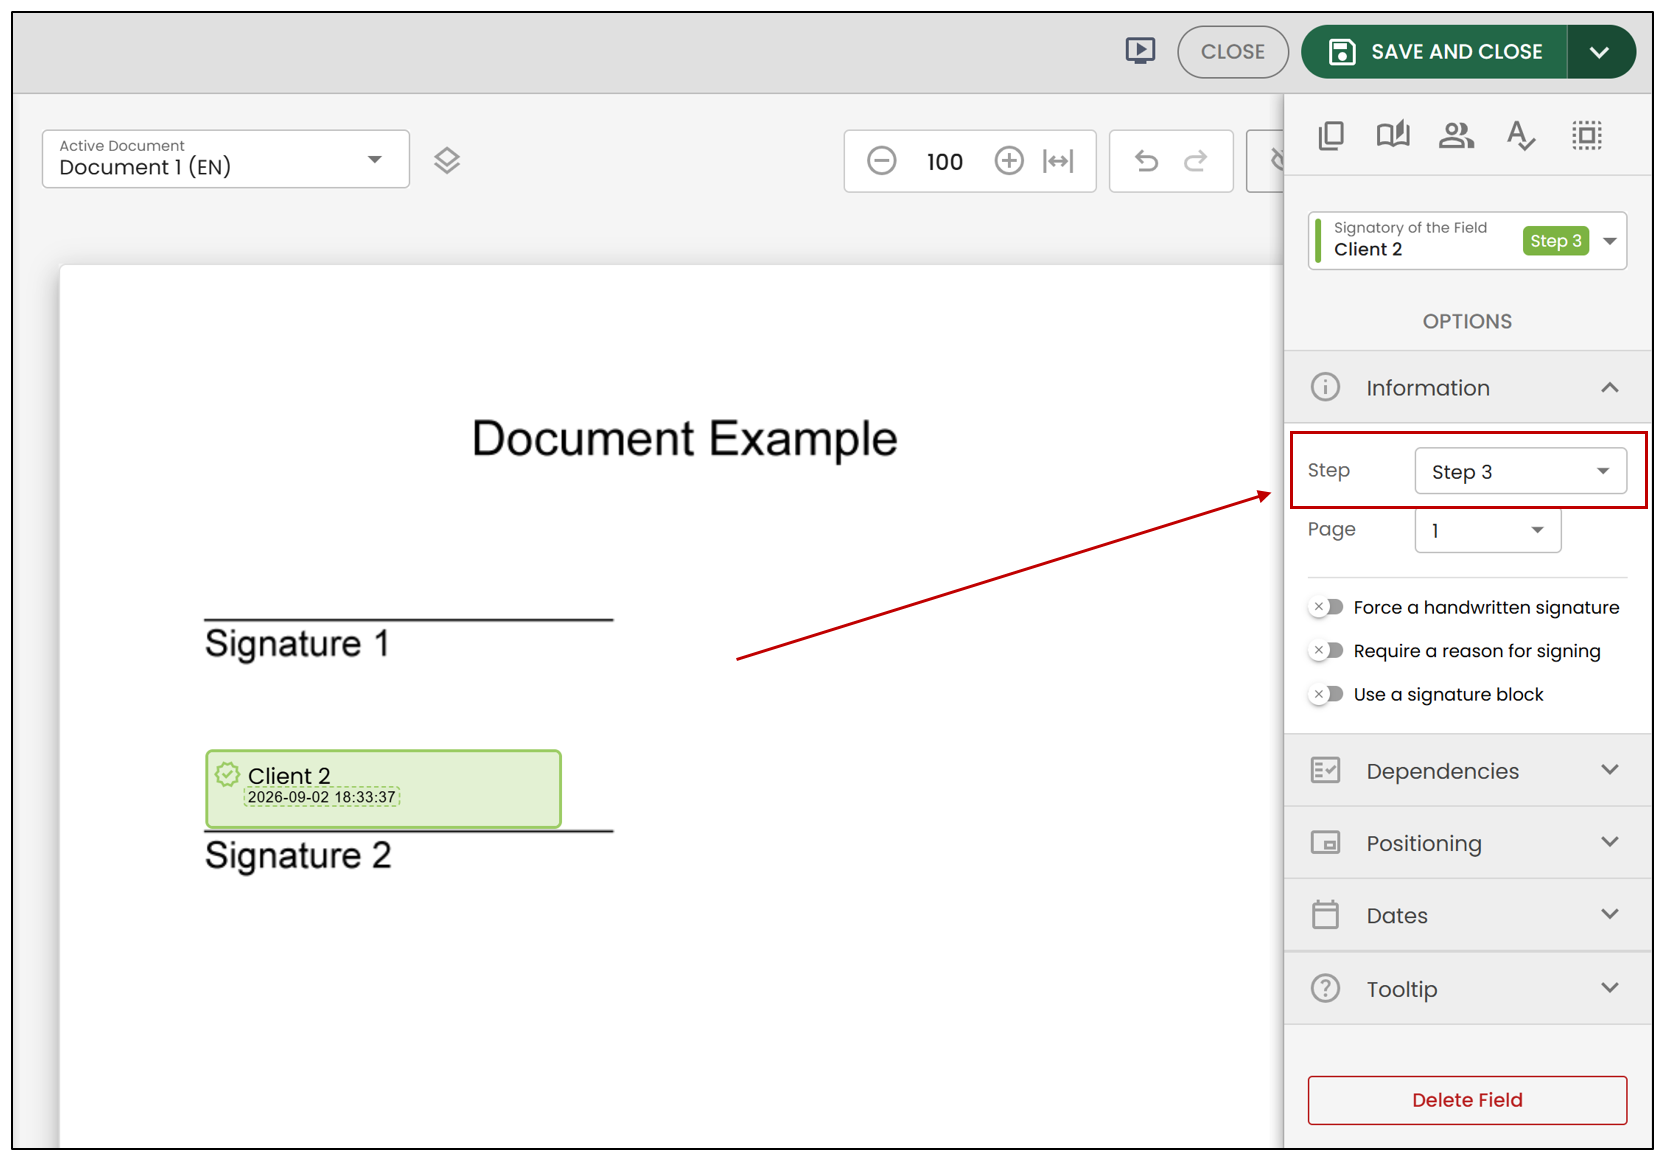Image resolution: width=1660 pixels, height=1162 pixels.
Task: Click the zoom out minus icon
Action: [881, 160]
